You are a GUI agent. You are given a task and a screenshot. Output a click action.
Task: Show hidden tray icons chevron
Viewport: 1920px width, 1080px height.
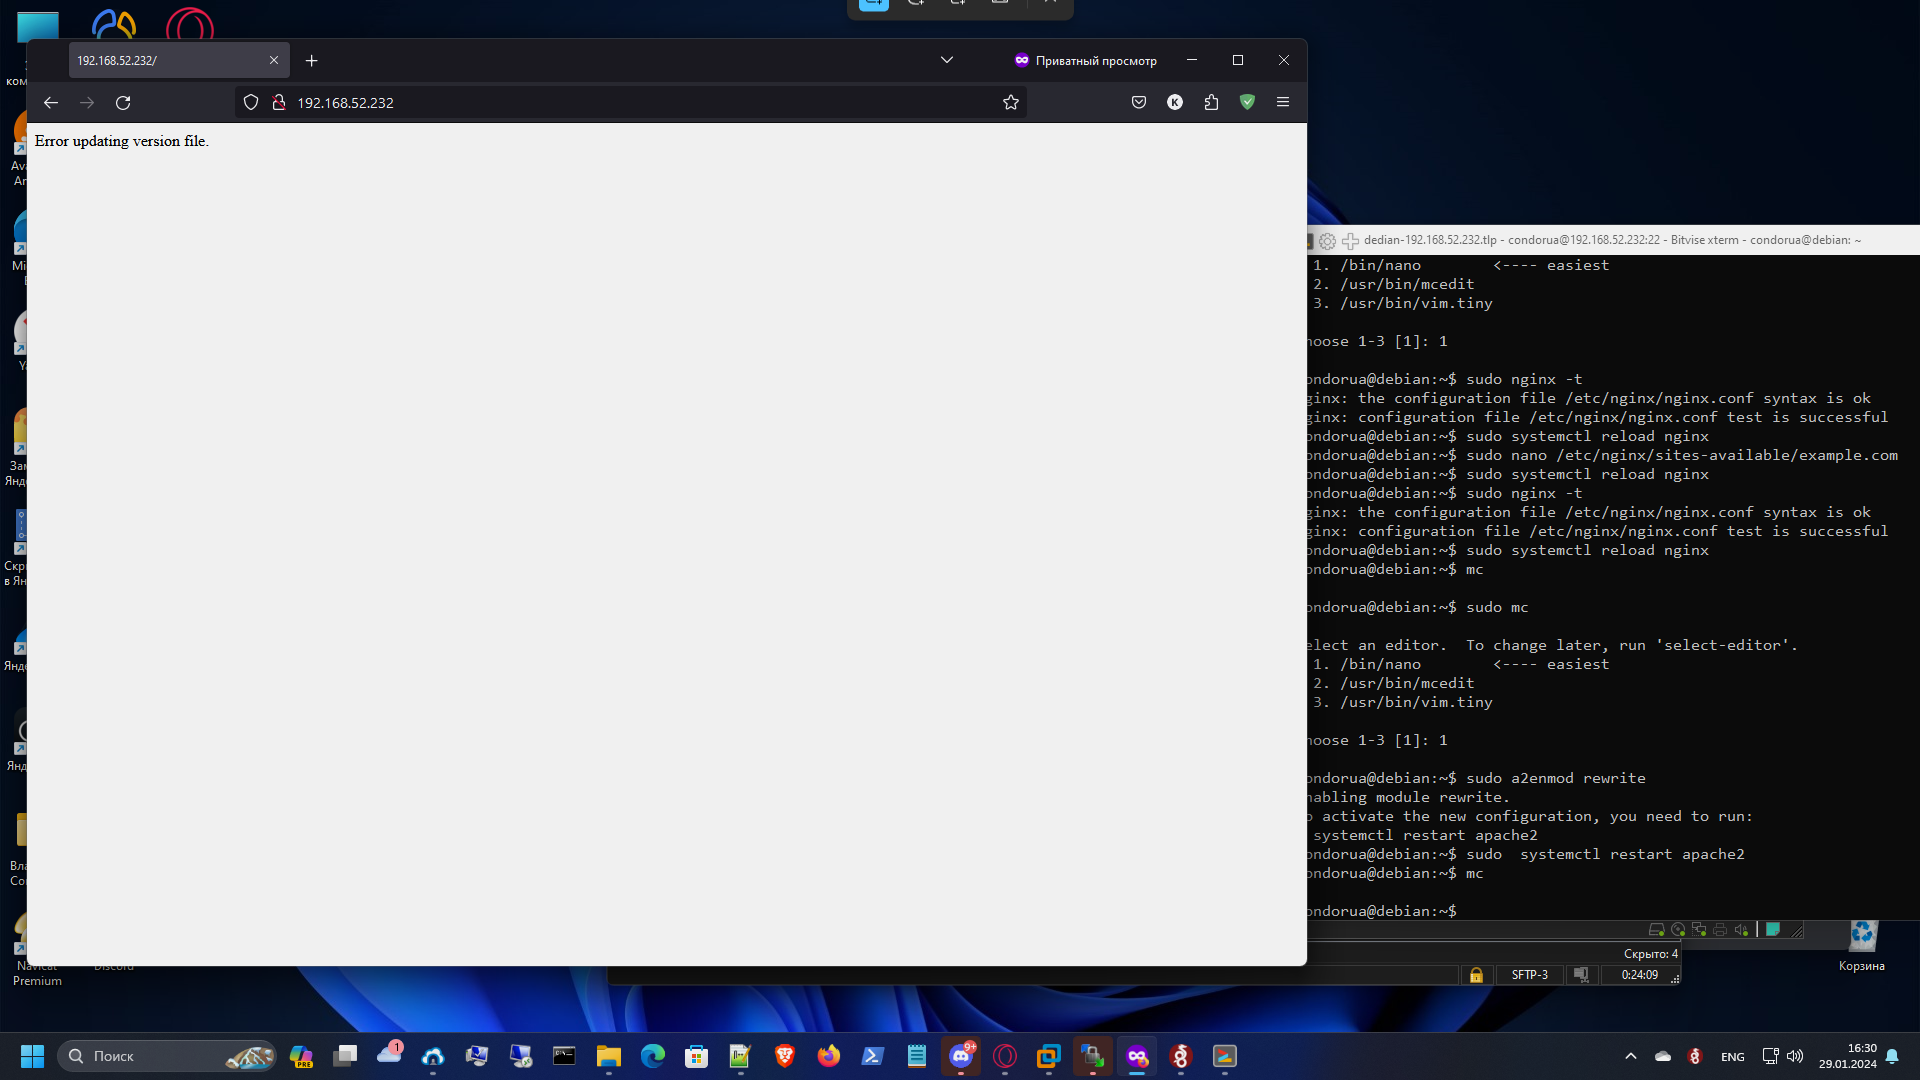click(1631, 1056)
